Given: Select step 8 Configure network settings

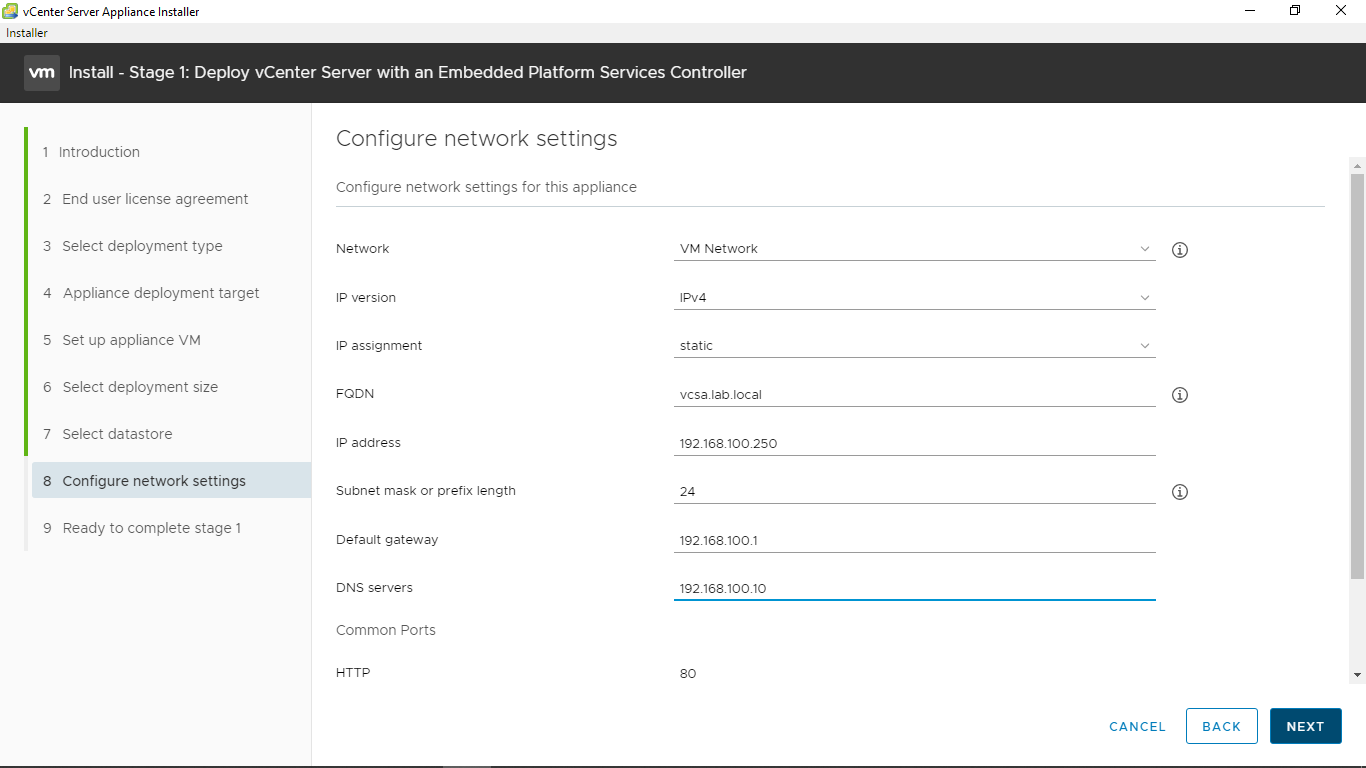Looking at the screenshot, I should tap(170, 481).
